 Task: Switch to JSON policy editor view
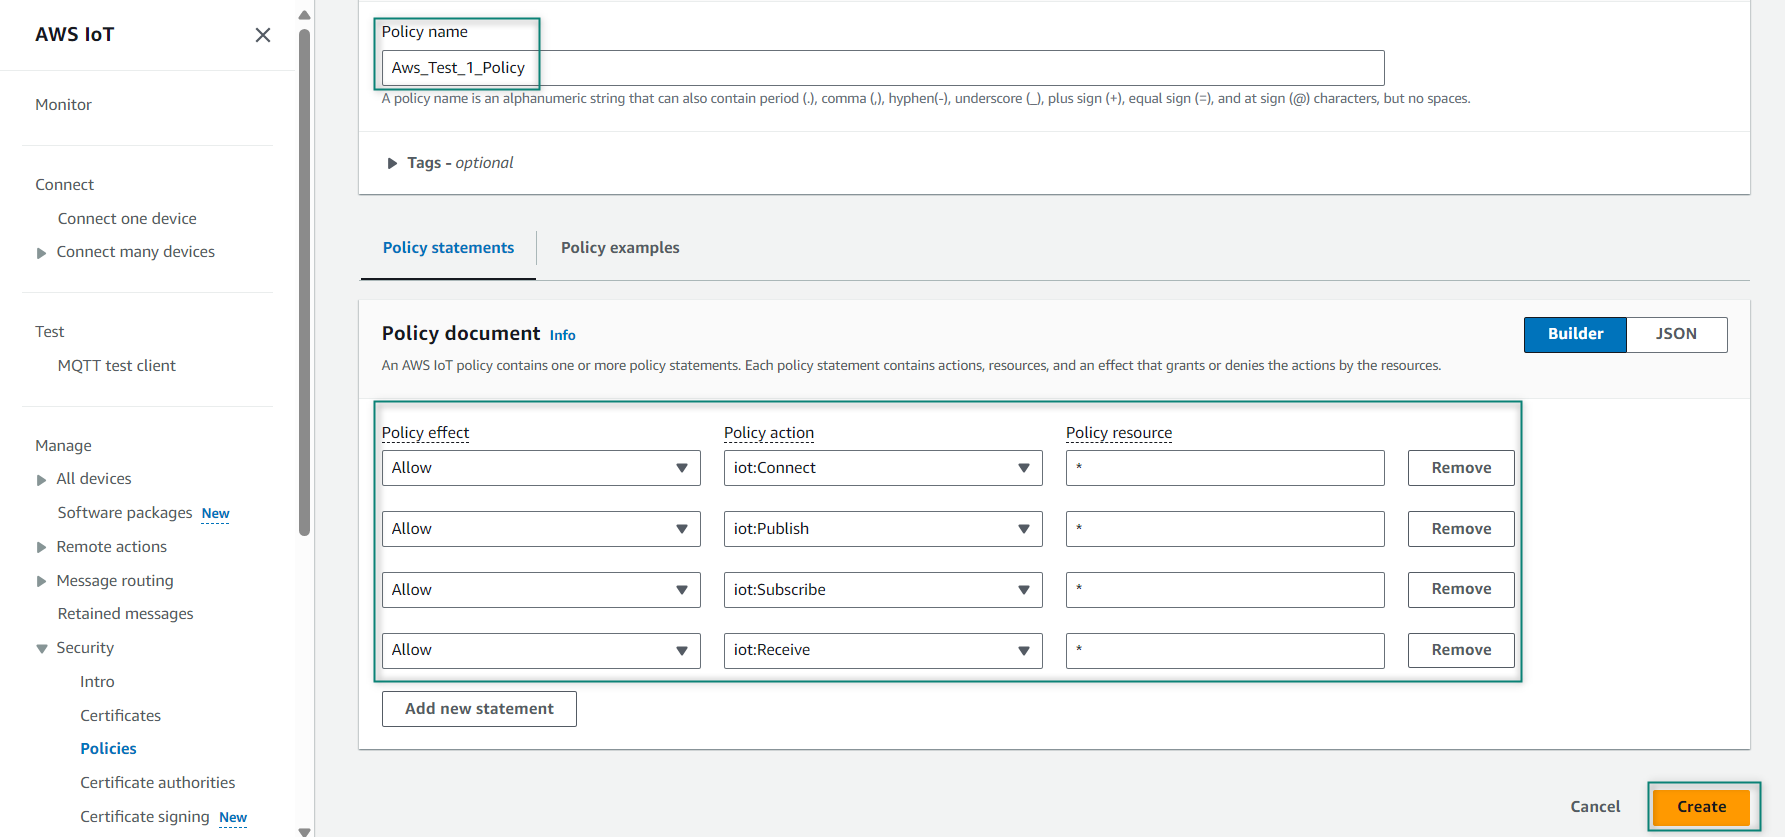(1675, 334)
